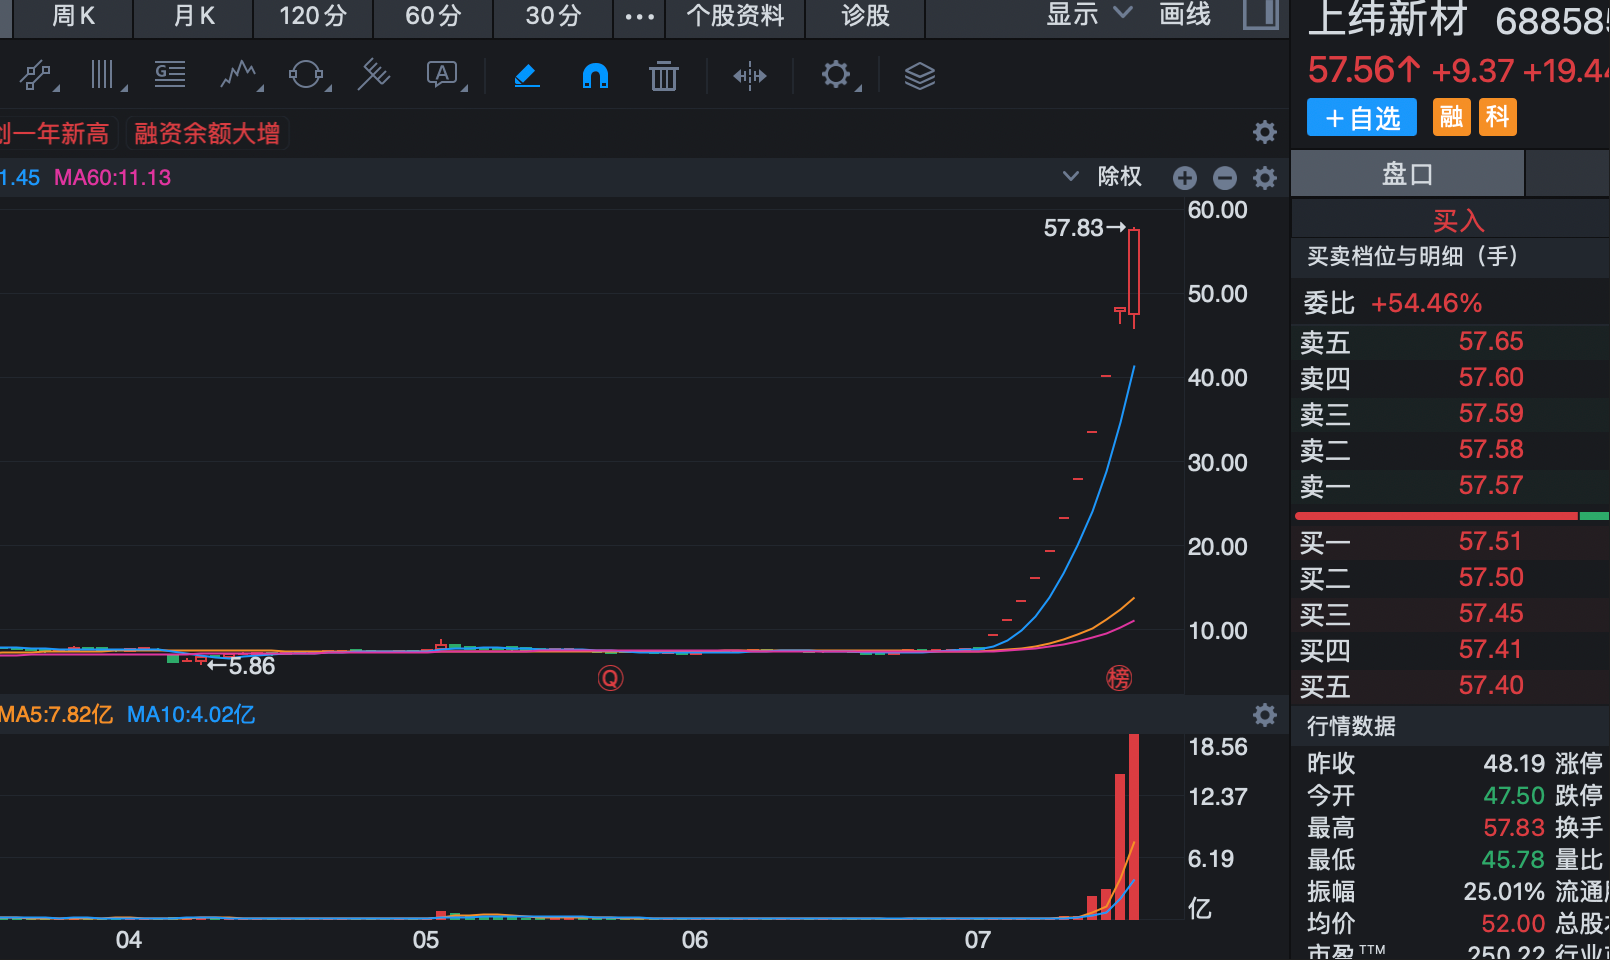Screen dimensions: 1610x960
Task: Click the 买入 buy button
Action: (1458, 220)
